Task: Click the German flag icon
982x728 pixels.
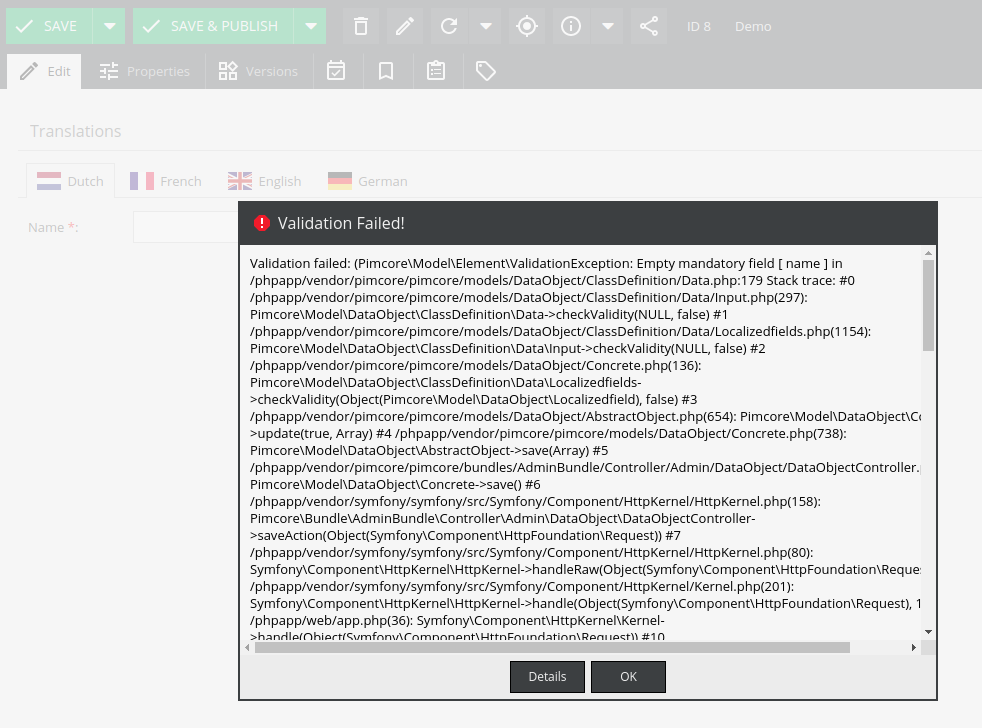Action: [x=339, y=181]
